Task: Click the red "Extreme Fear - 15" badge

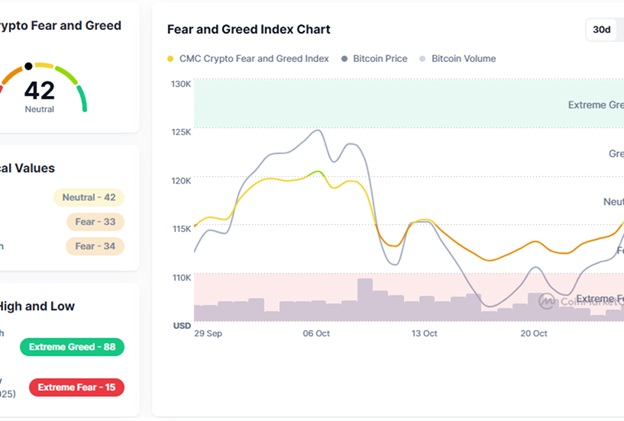Action: coord(76,387)
